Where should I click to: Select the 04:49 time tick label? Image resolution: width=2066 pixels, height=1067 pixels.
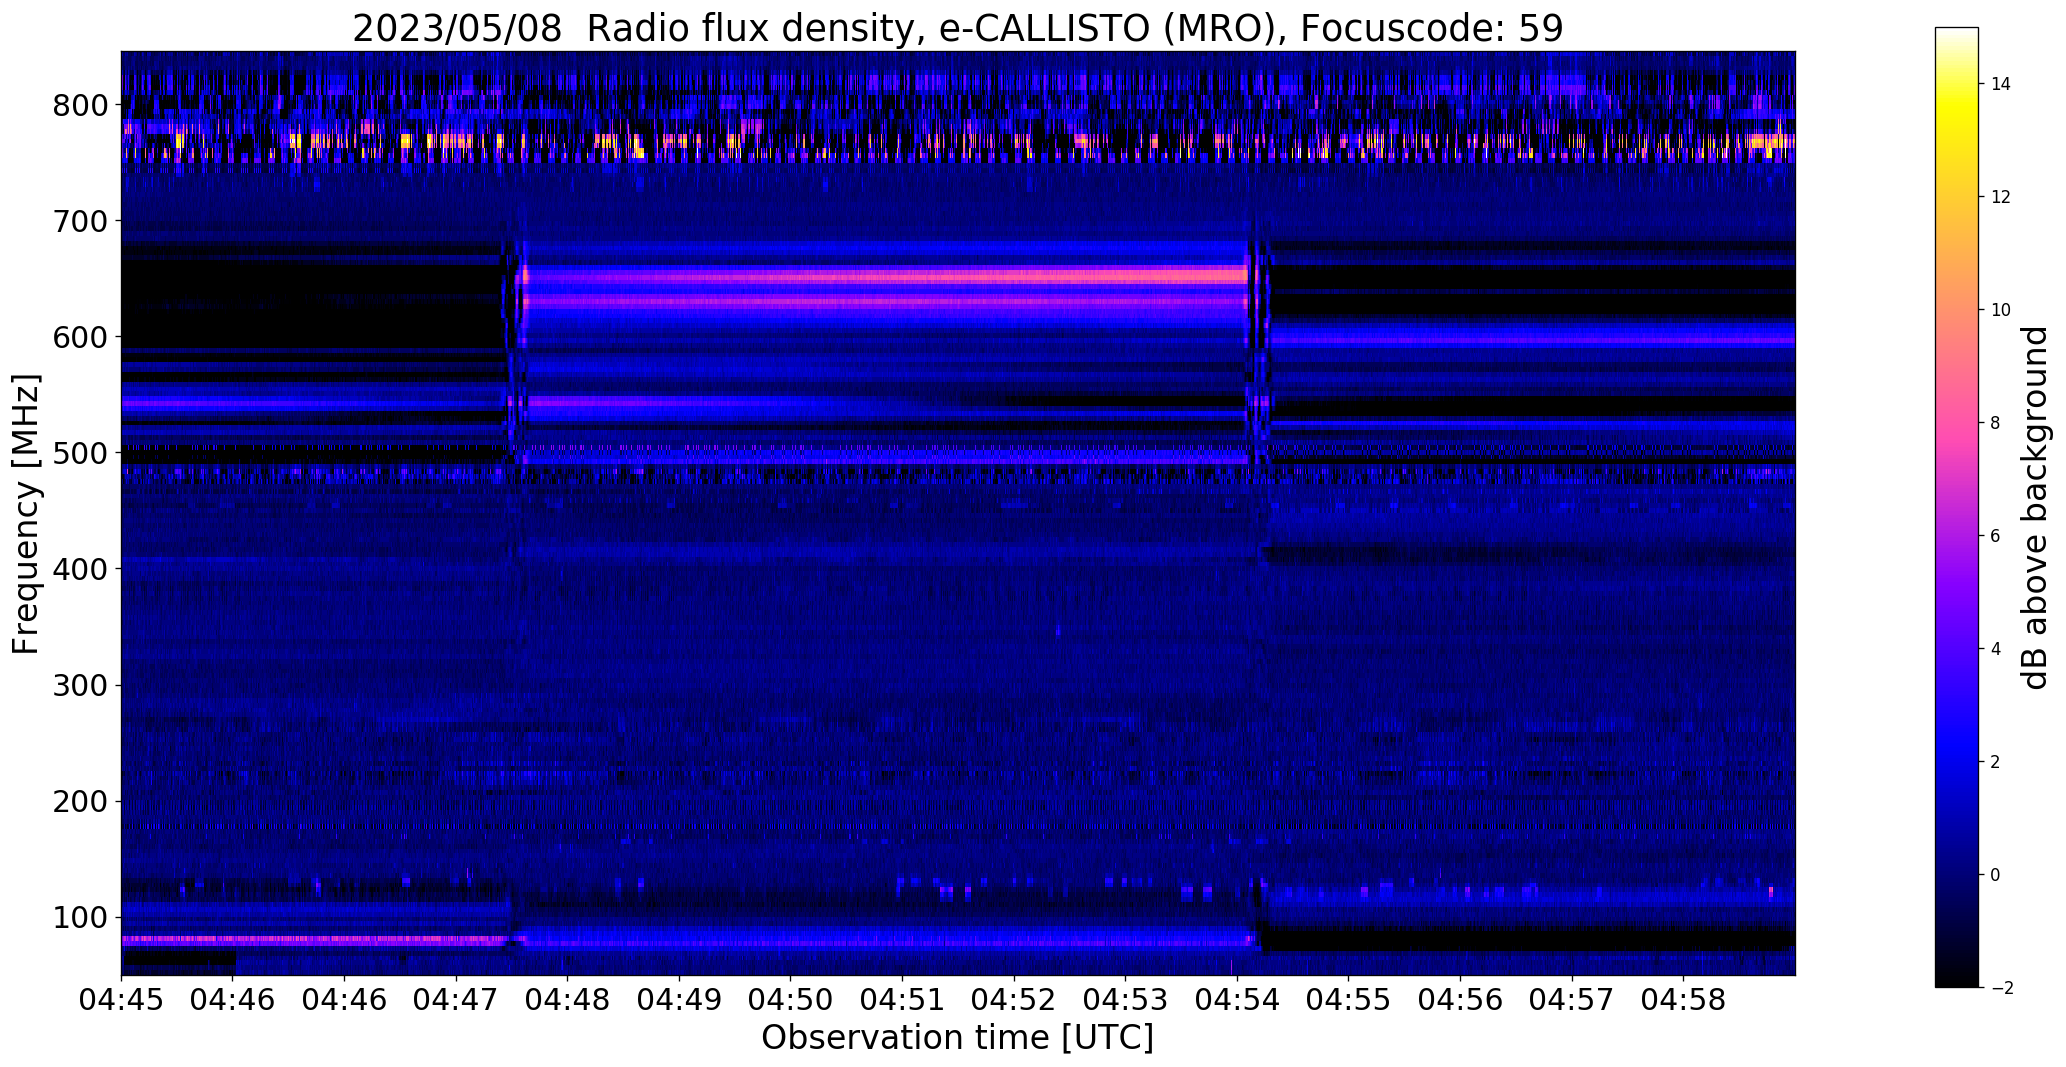click(679, 1000)
